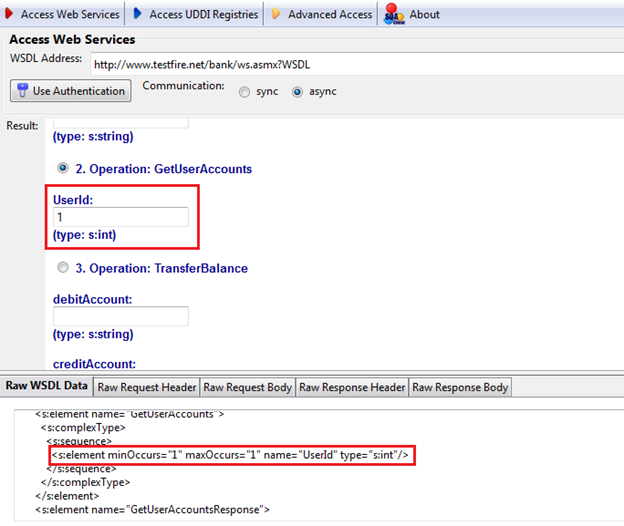624x526 pixels.
Task: Click the Use Authentication button
Action: coord(71,91)
